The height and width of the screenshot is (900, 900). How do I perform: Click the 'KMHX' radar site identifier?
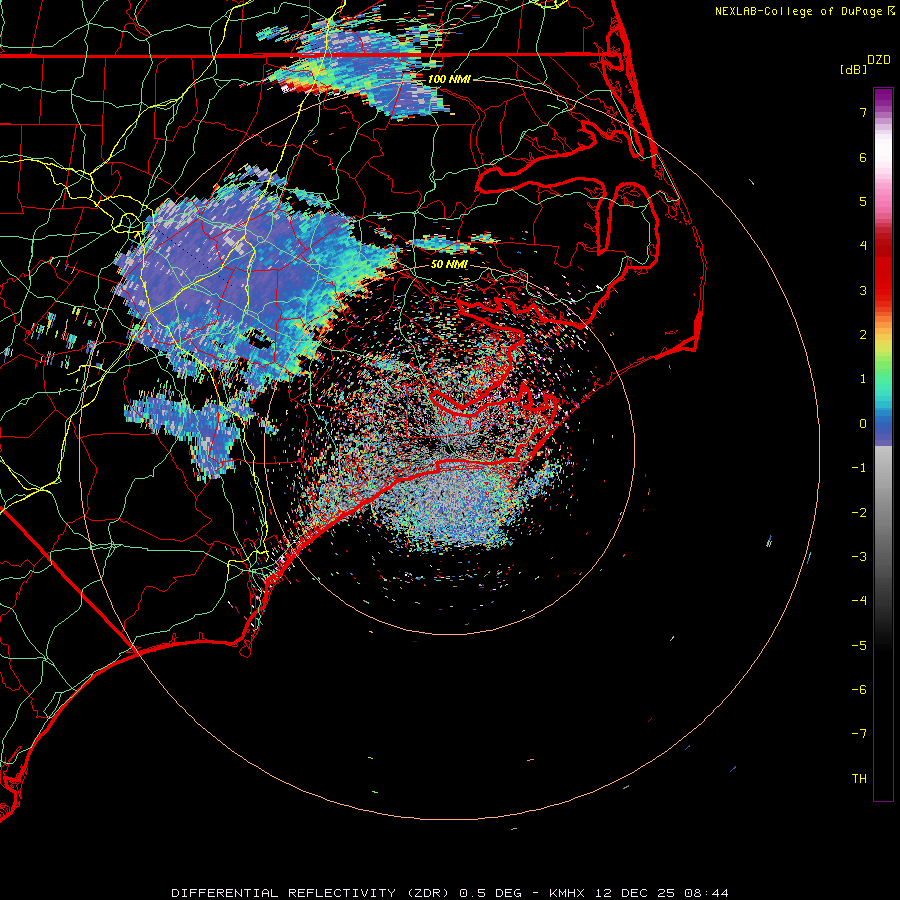point(568,893)
